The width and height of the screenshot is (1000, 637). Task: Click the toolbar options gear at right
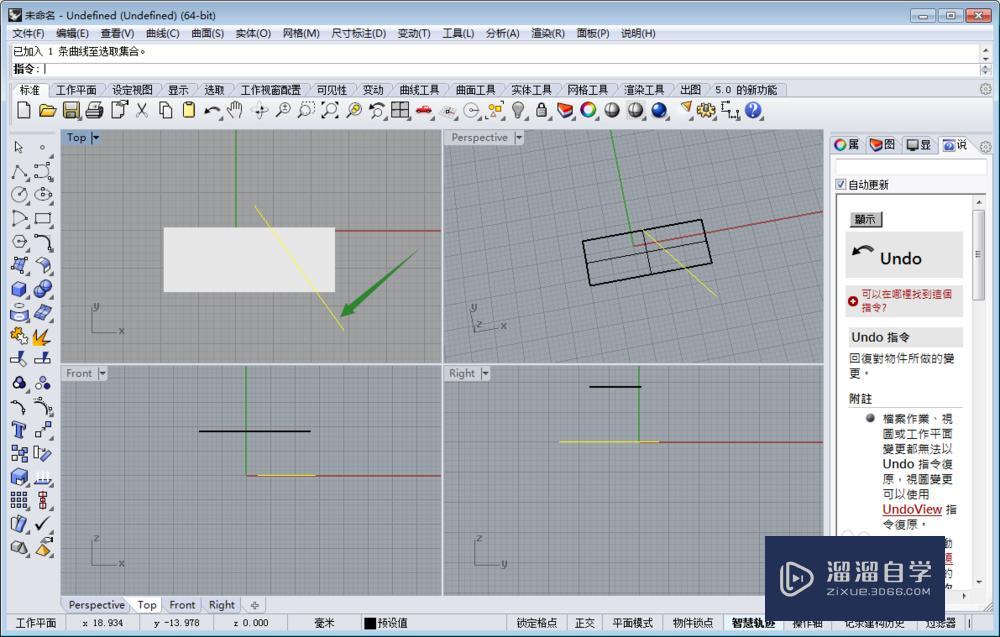pyautogui.click(x=985, y=89)
